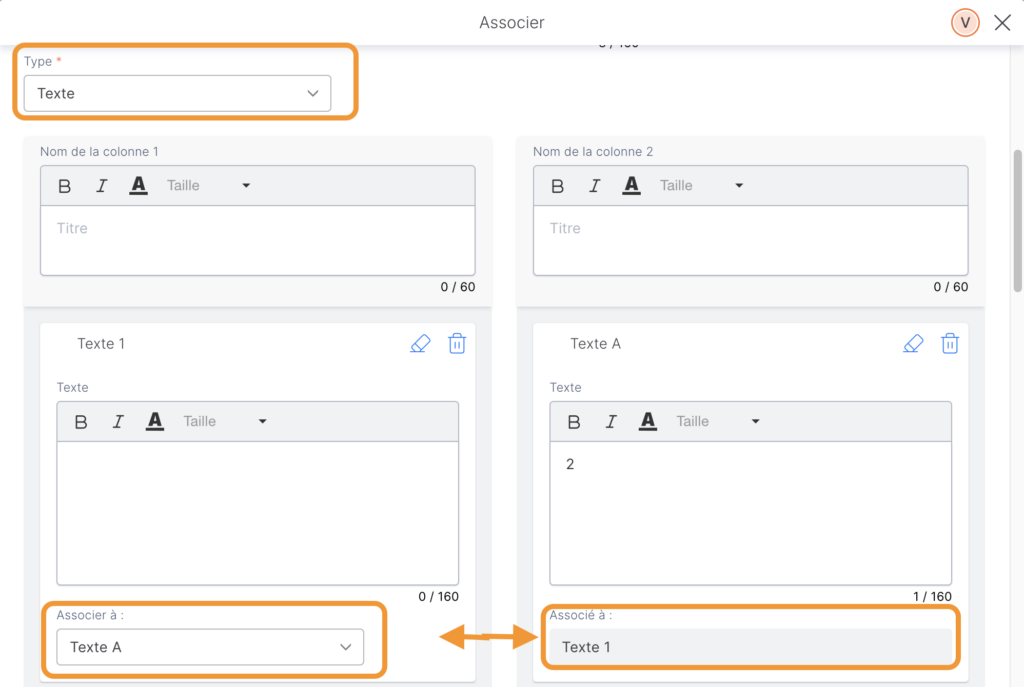Click eraser icon for Texte 1

point(420,344)
